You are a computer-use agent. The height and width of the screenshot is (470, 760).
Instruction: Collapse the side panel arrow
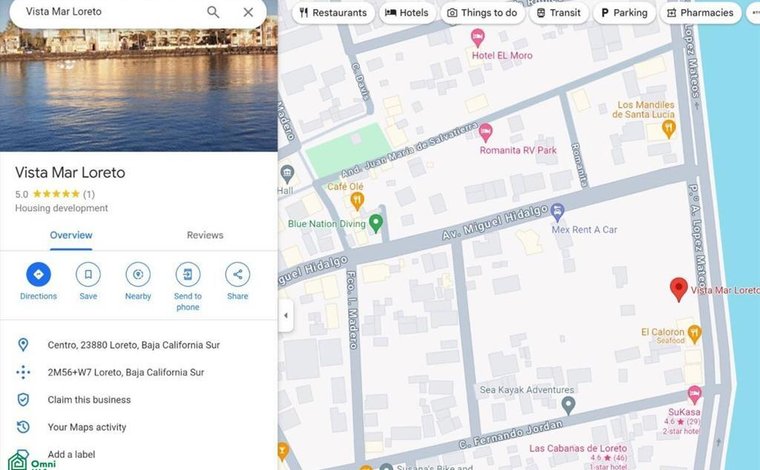[286, 315]
